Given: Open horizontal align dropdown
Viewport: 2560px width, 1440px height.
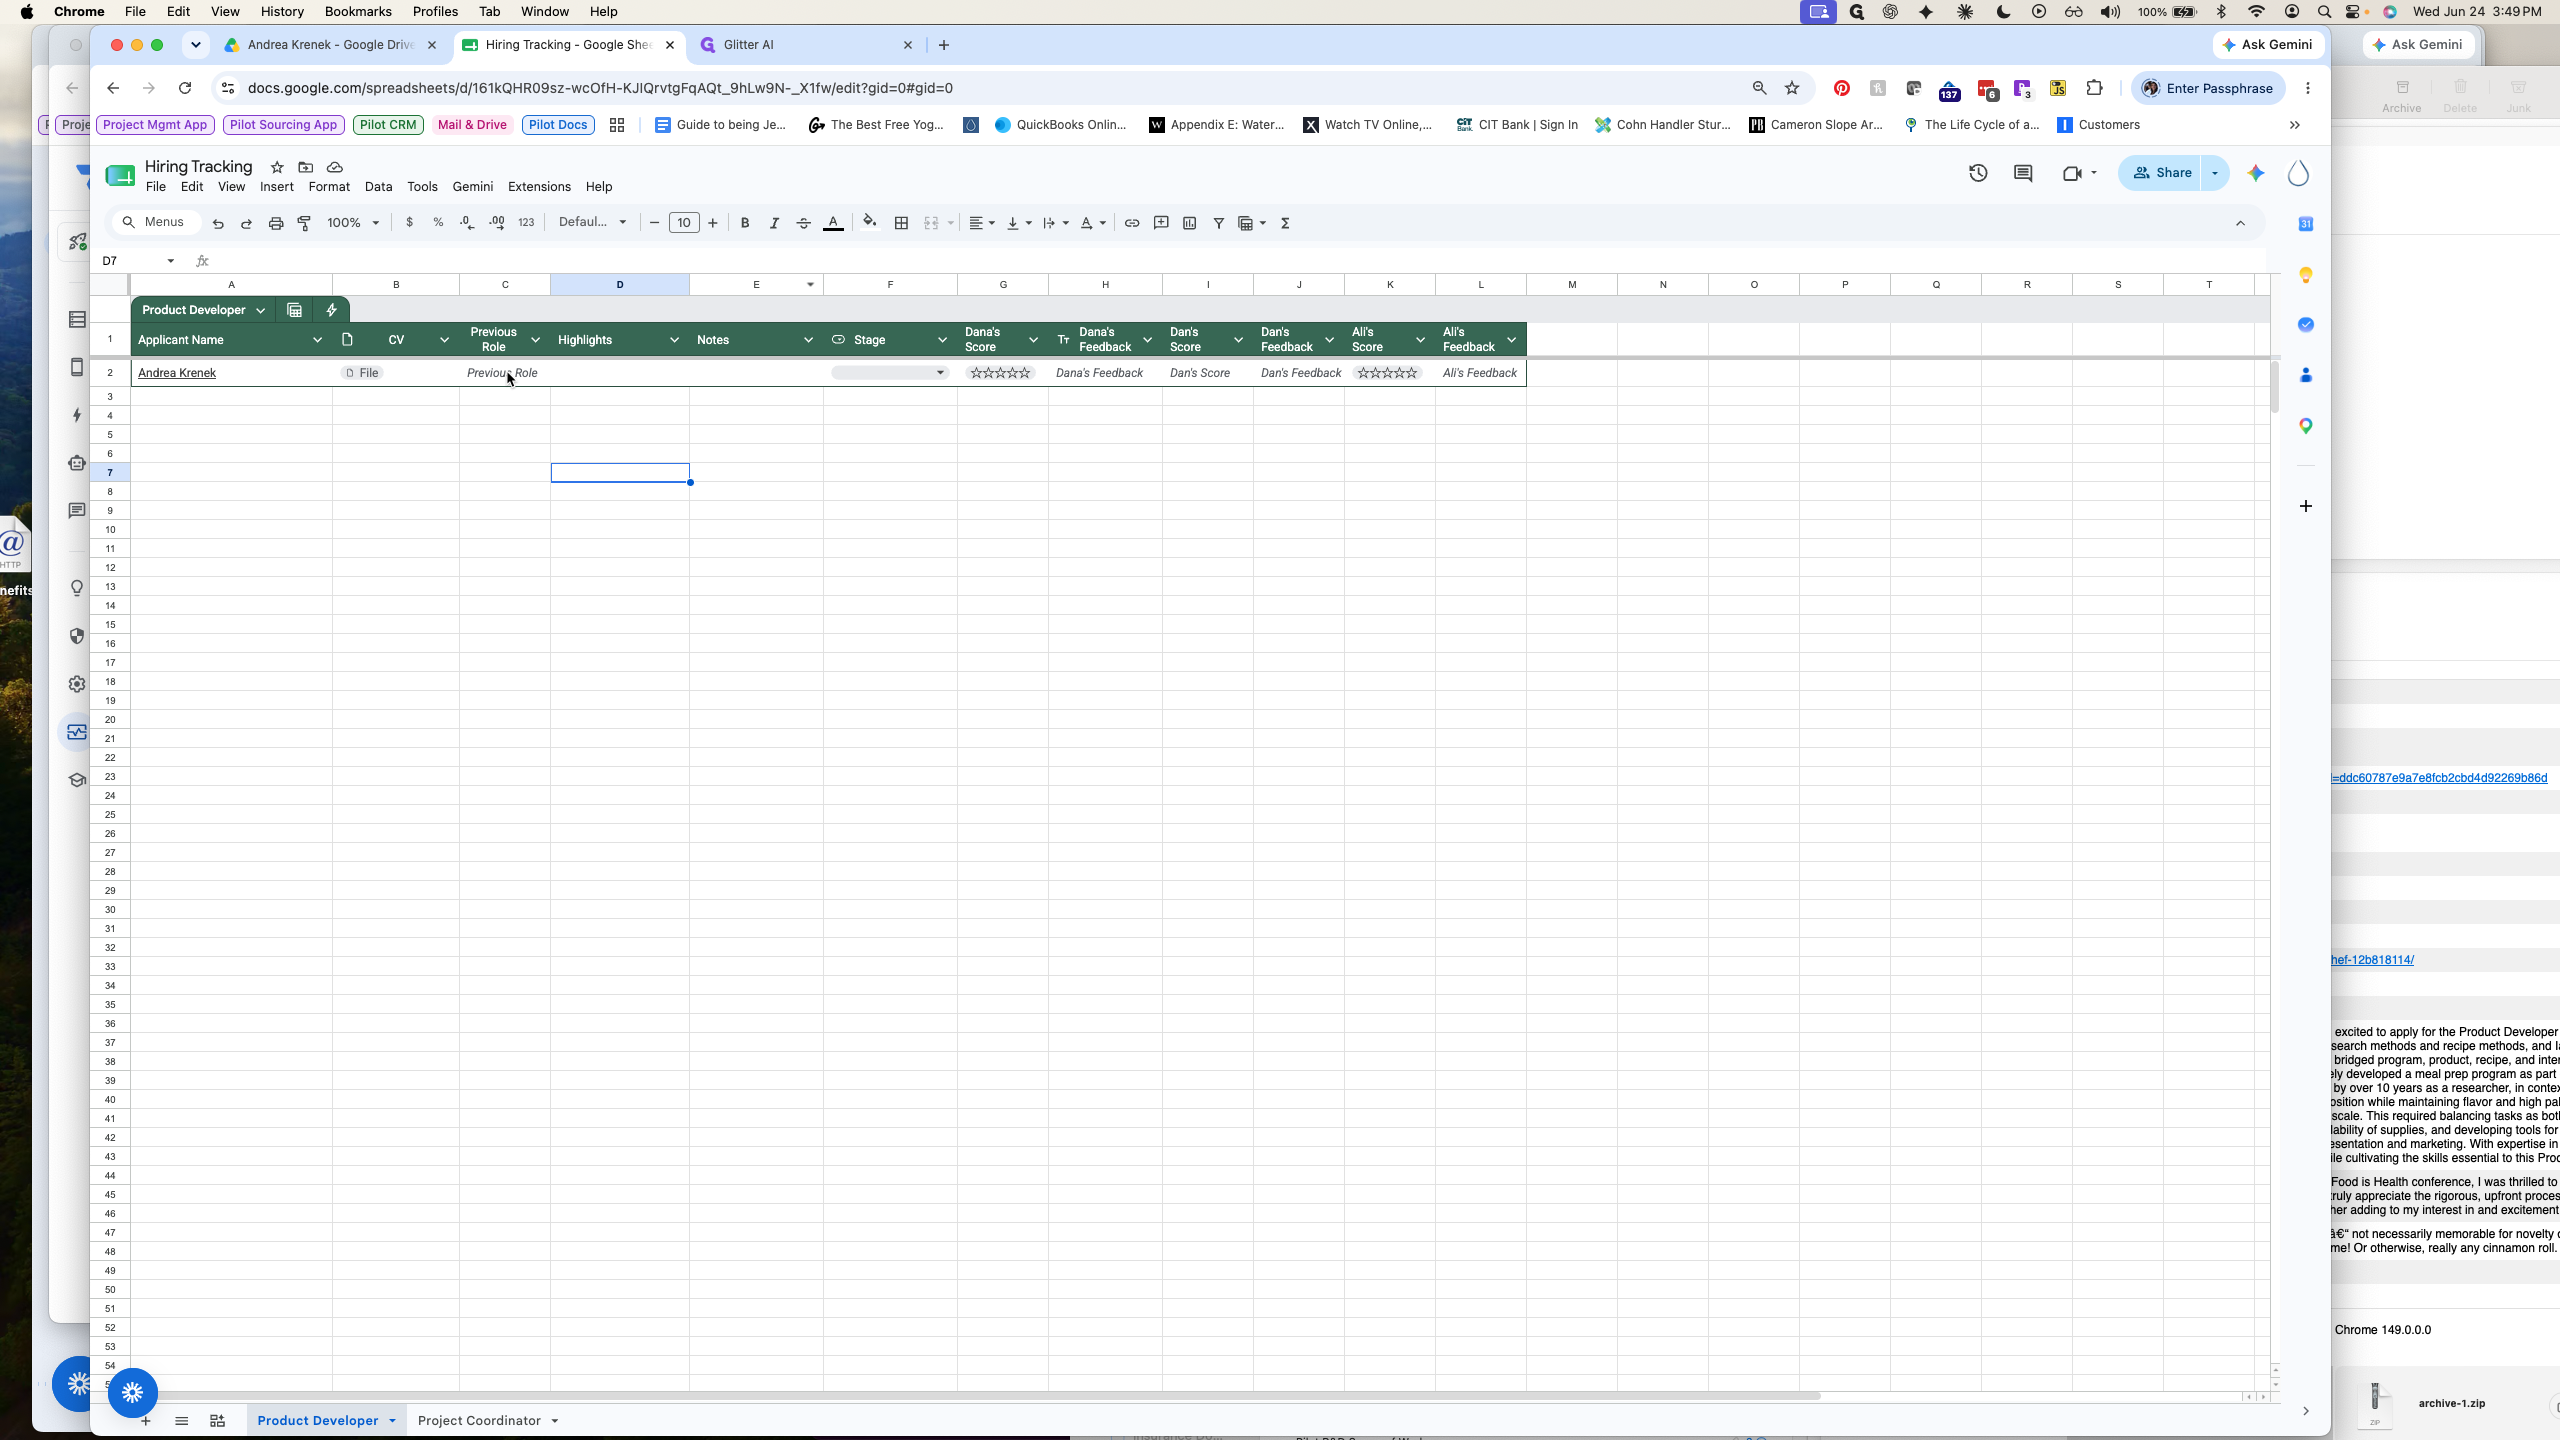Looking at the screenshot, I should (982, 223).
